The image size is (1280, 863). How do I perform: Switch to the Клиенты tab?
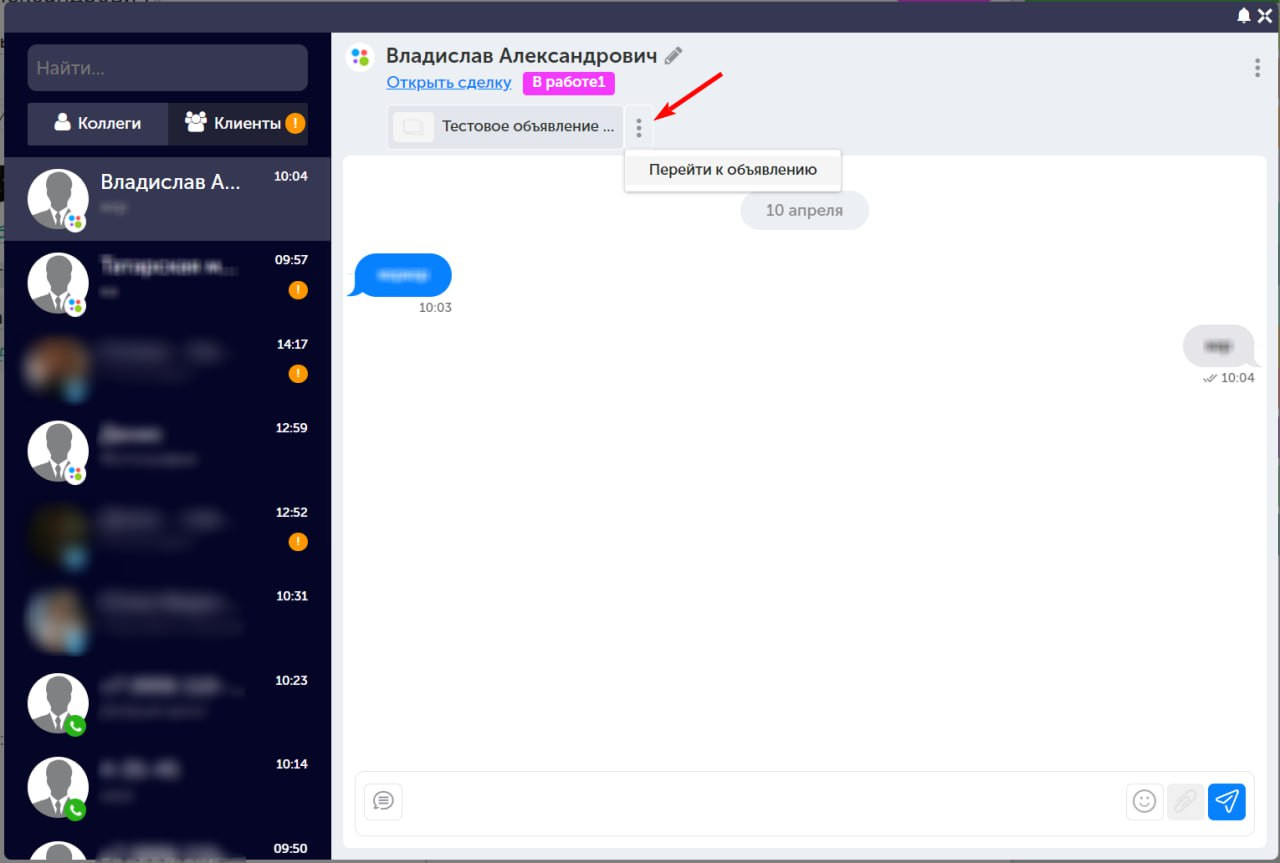pos(238,124)
